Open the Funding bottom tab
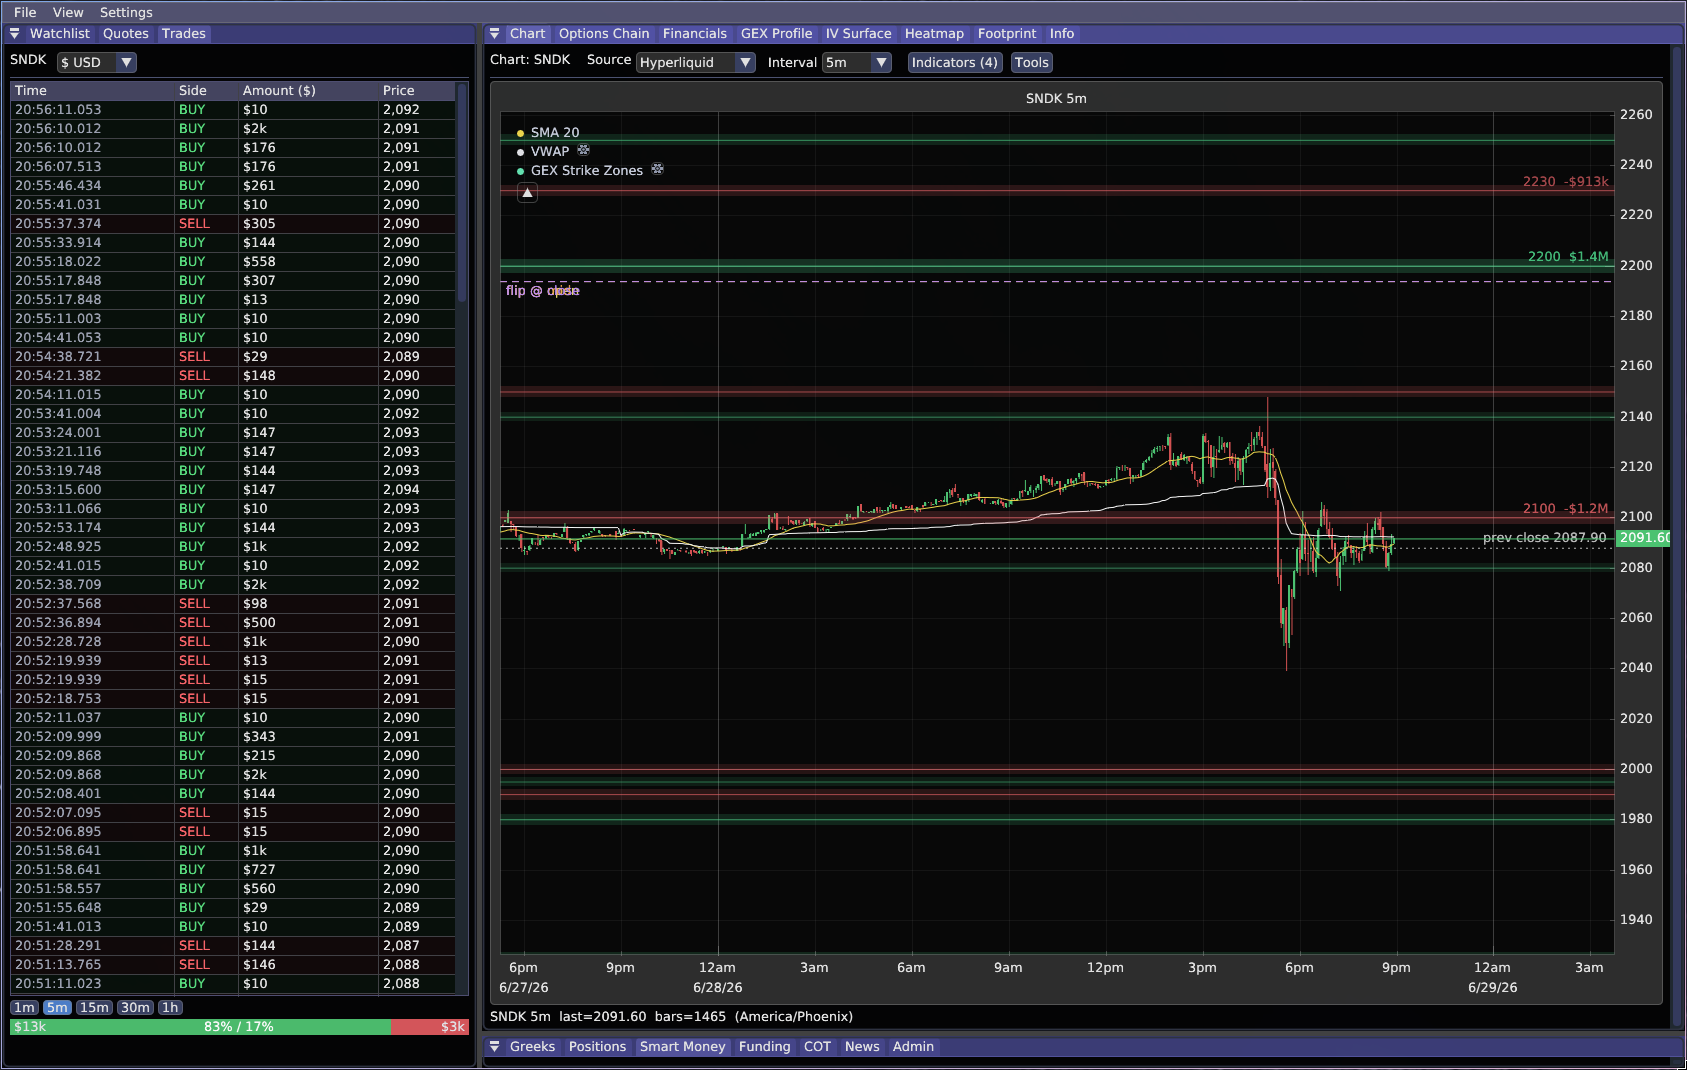The width and height of the screenshot is (1687, 1070). (x=764, y=1046)
